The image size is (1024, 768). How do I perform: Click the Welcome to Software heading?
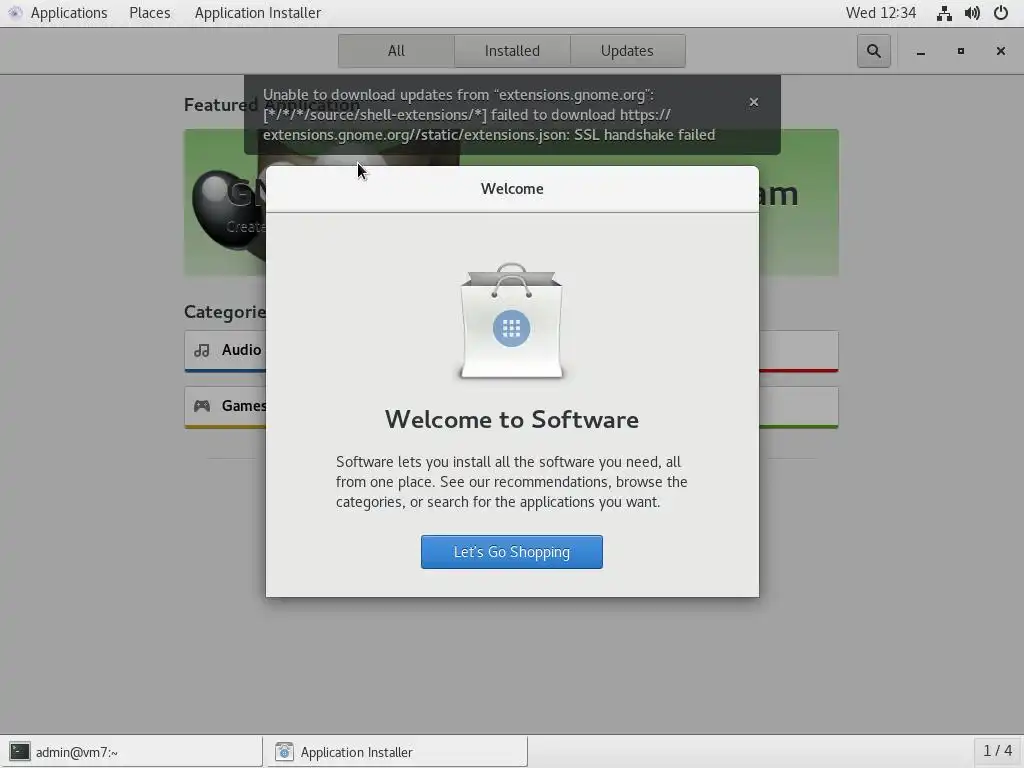coord(511,419)
